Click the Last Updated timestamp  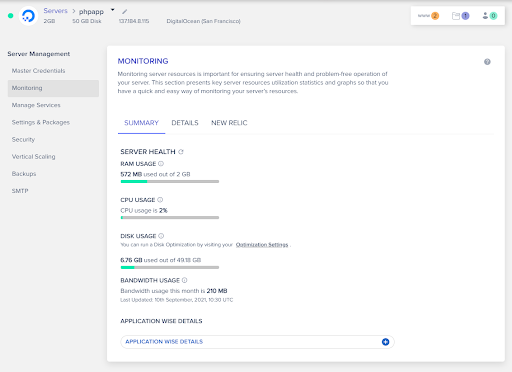coord(177,300)
